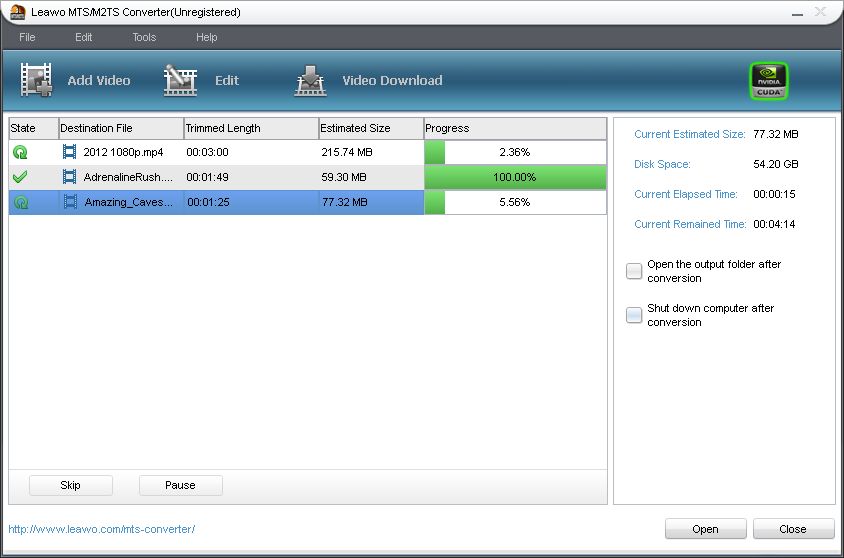Image resolution: width=844 pixels, height=558 pixels.
Task: Click trimmed length 00:01:25
Action: pos(208,202)
